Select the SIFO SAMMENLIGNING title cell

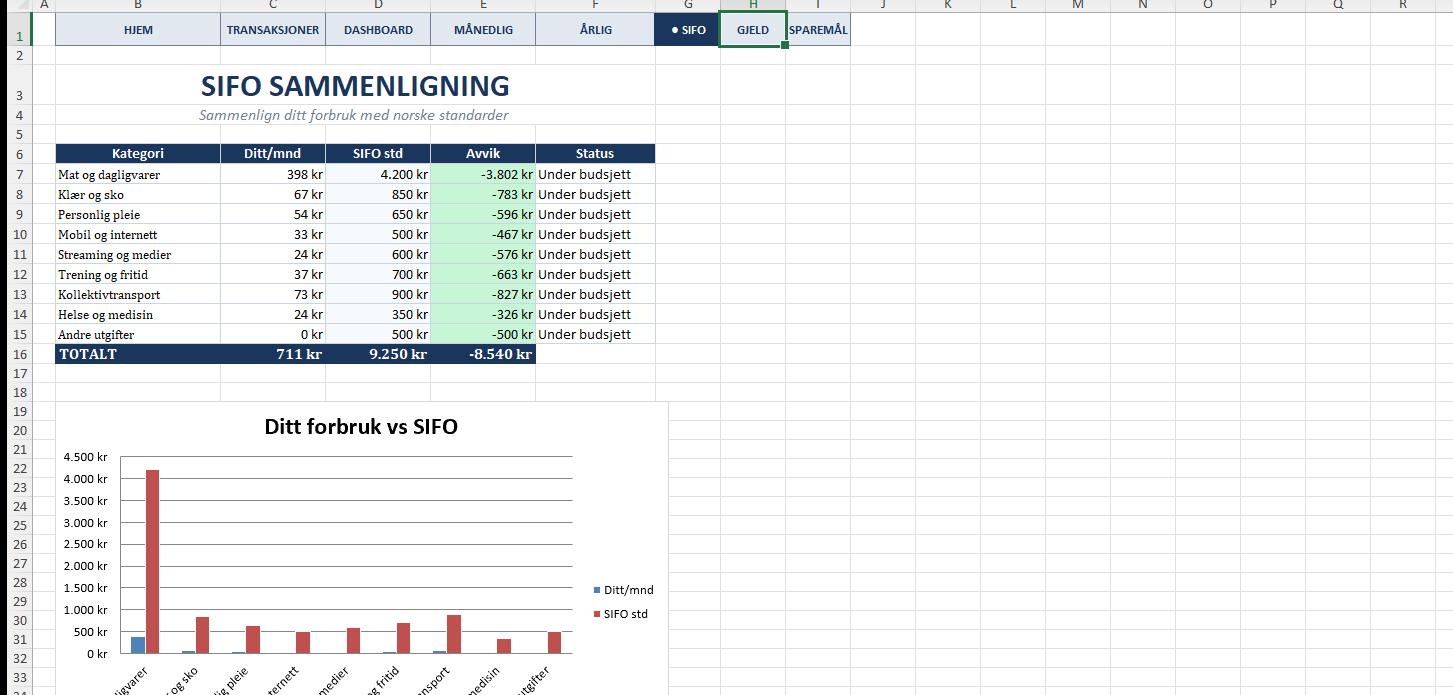point(355,86)
